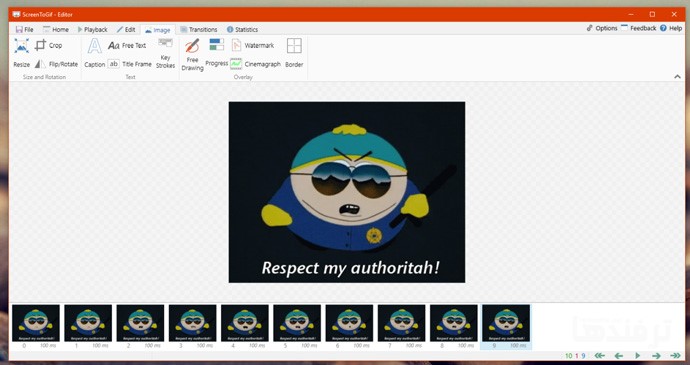690x365 pixels.
Task: Open the Flip/Rotate tool
Action: (x=56, y=64)
